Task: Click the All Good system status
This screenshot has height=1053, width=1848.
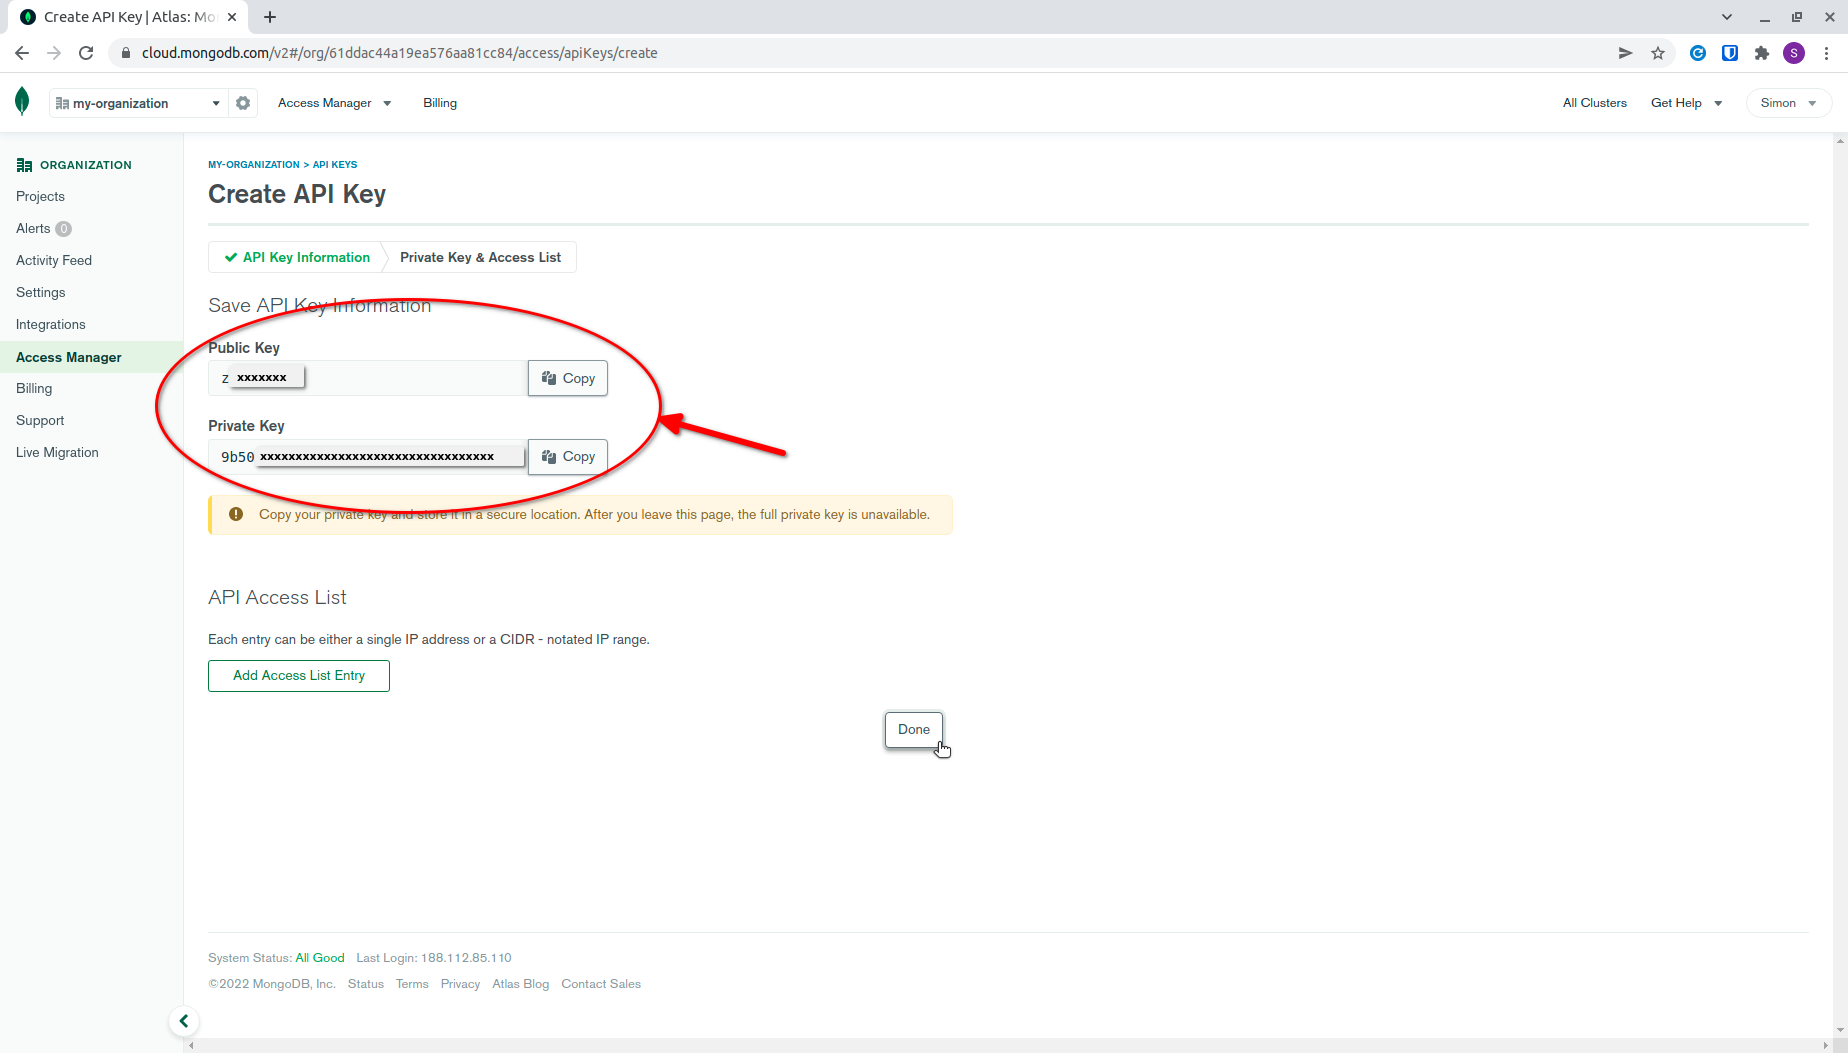Action: tap(320, 958)
